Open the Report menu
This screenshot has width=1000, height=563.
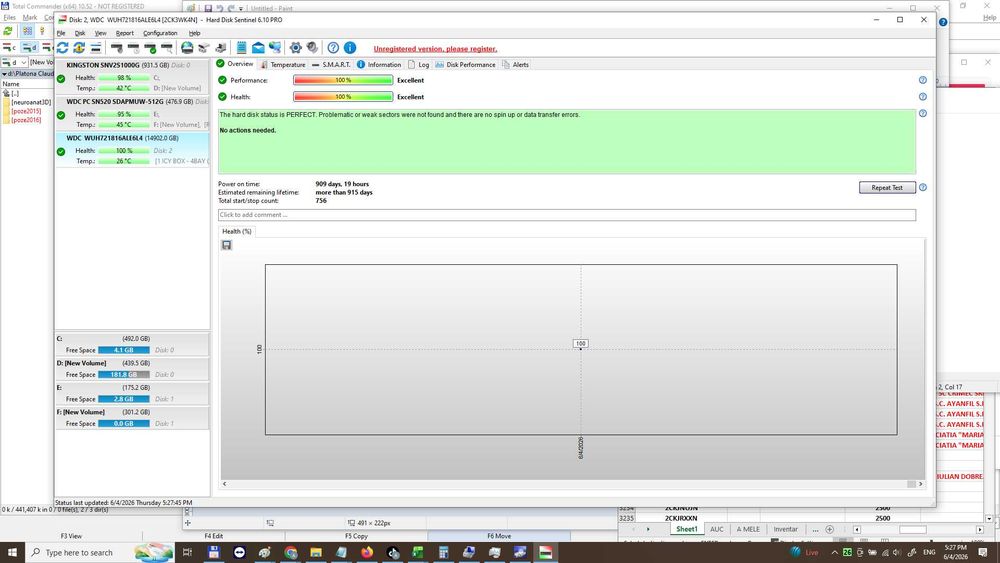pos(124,33)
